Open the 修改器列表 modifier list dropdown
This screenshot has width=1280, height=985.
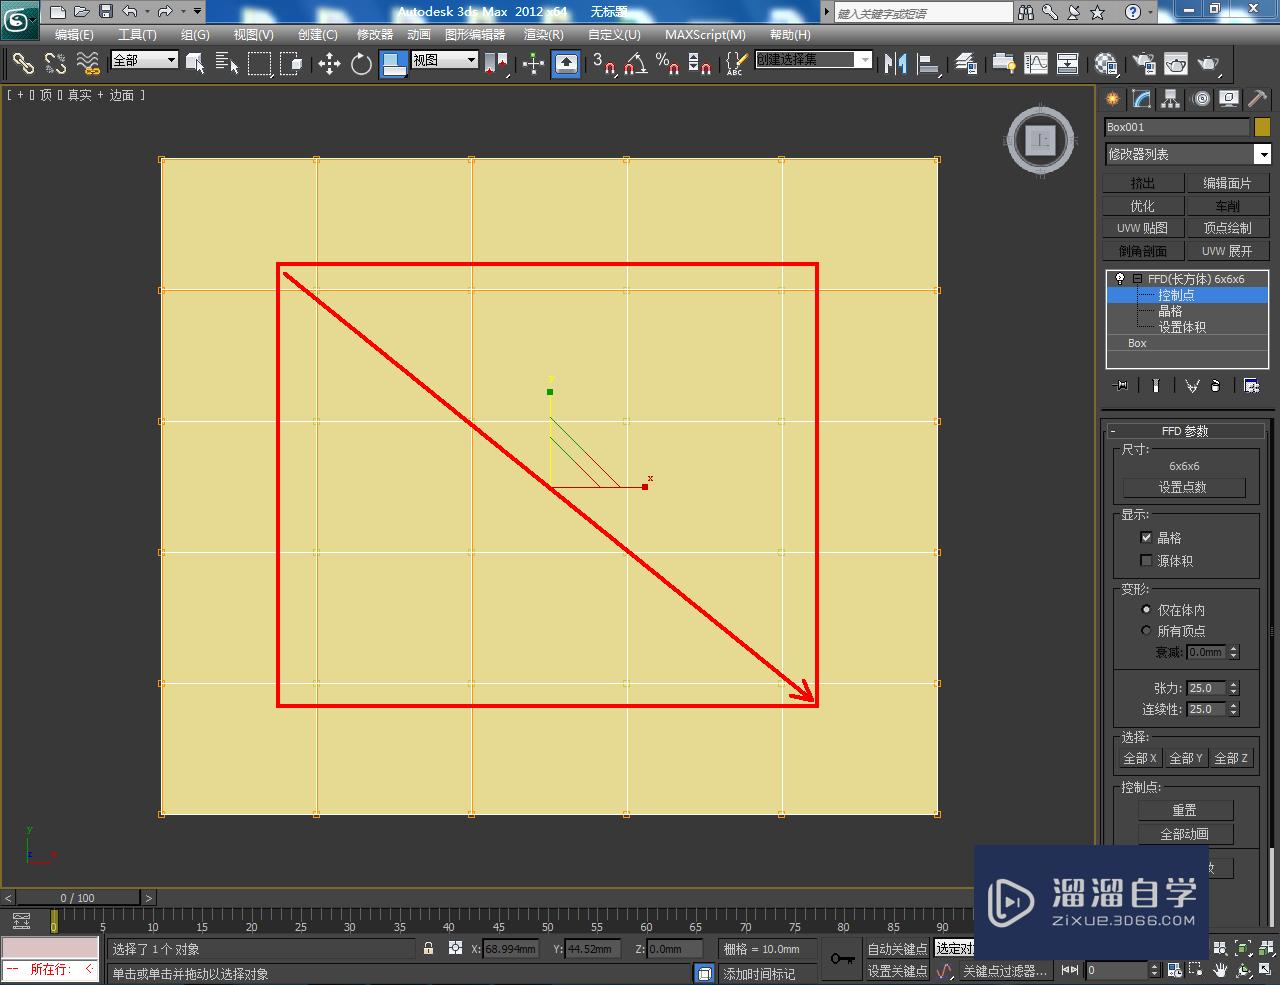click(1263, 154)
